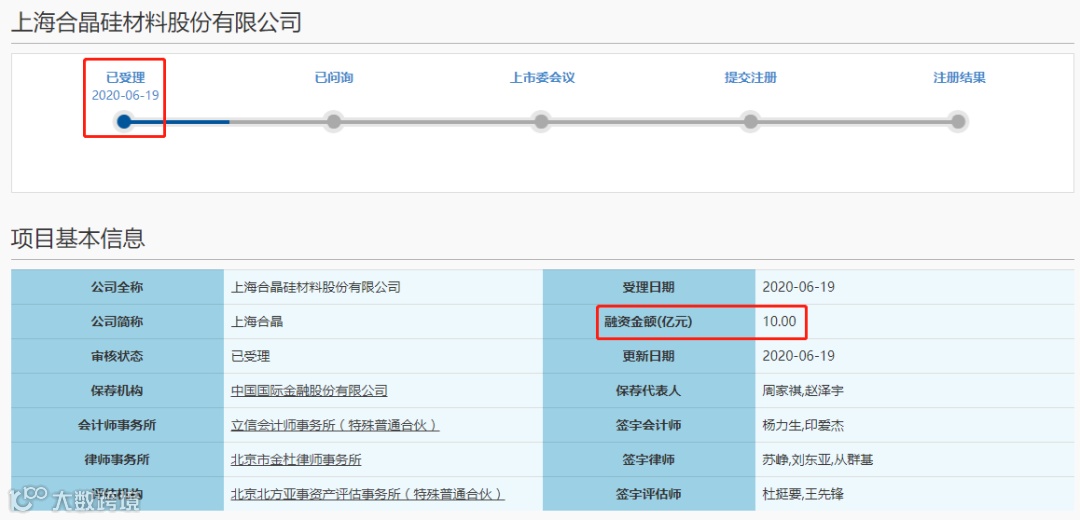The height and width of the screenshot is (520, 1080).
Task: Click the 上海合晶 short name value
Action: pyautogui.click(x=257, y=322)
